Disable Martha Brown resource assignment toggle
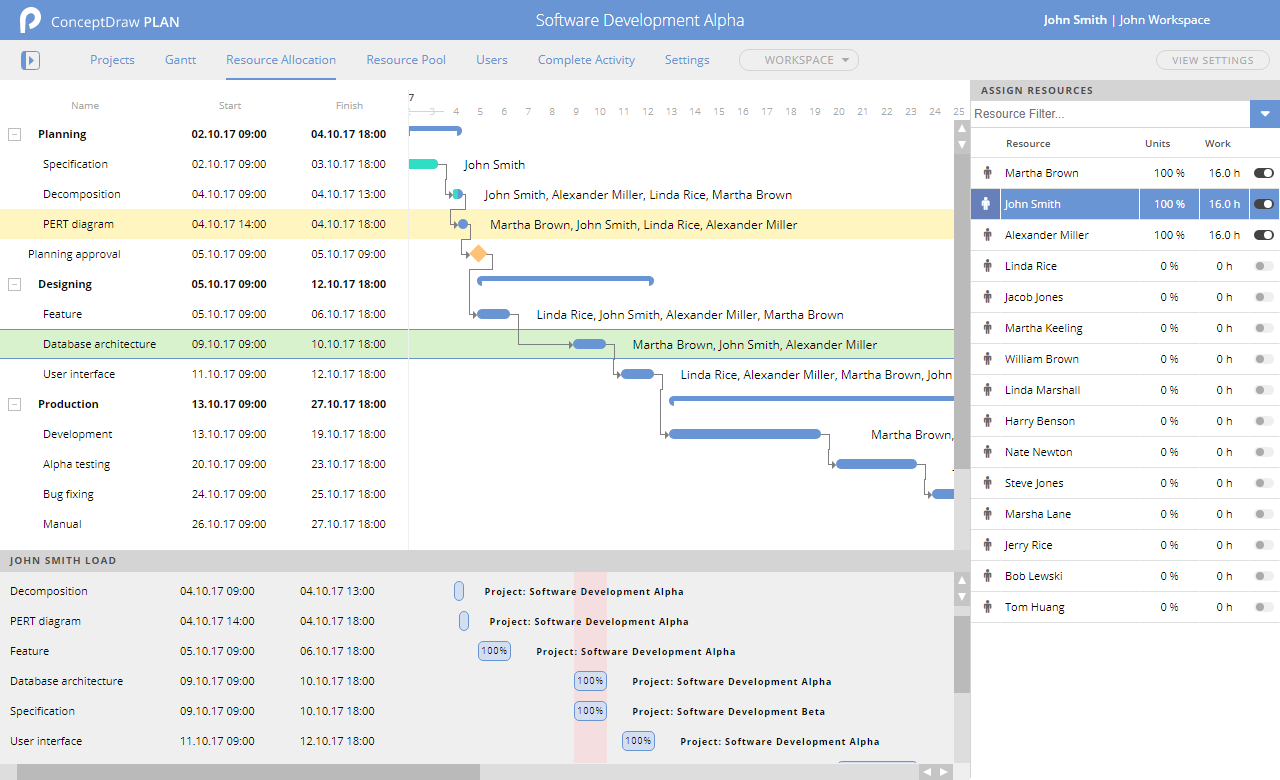The width and height of the screenshot is (1280, 780). [x=1263, y=173]
